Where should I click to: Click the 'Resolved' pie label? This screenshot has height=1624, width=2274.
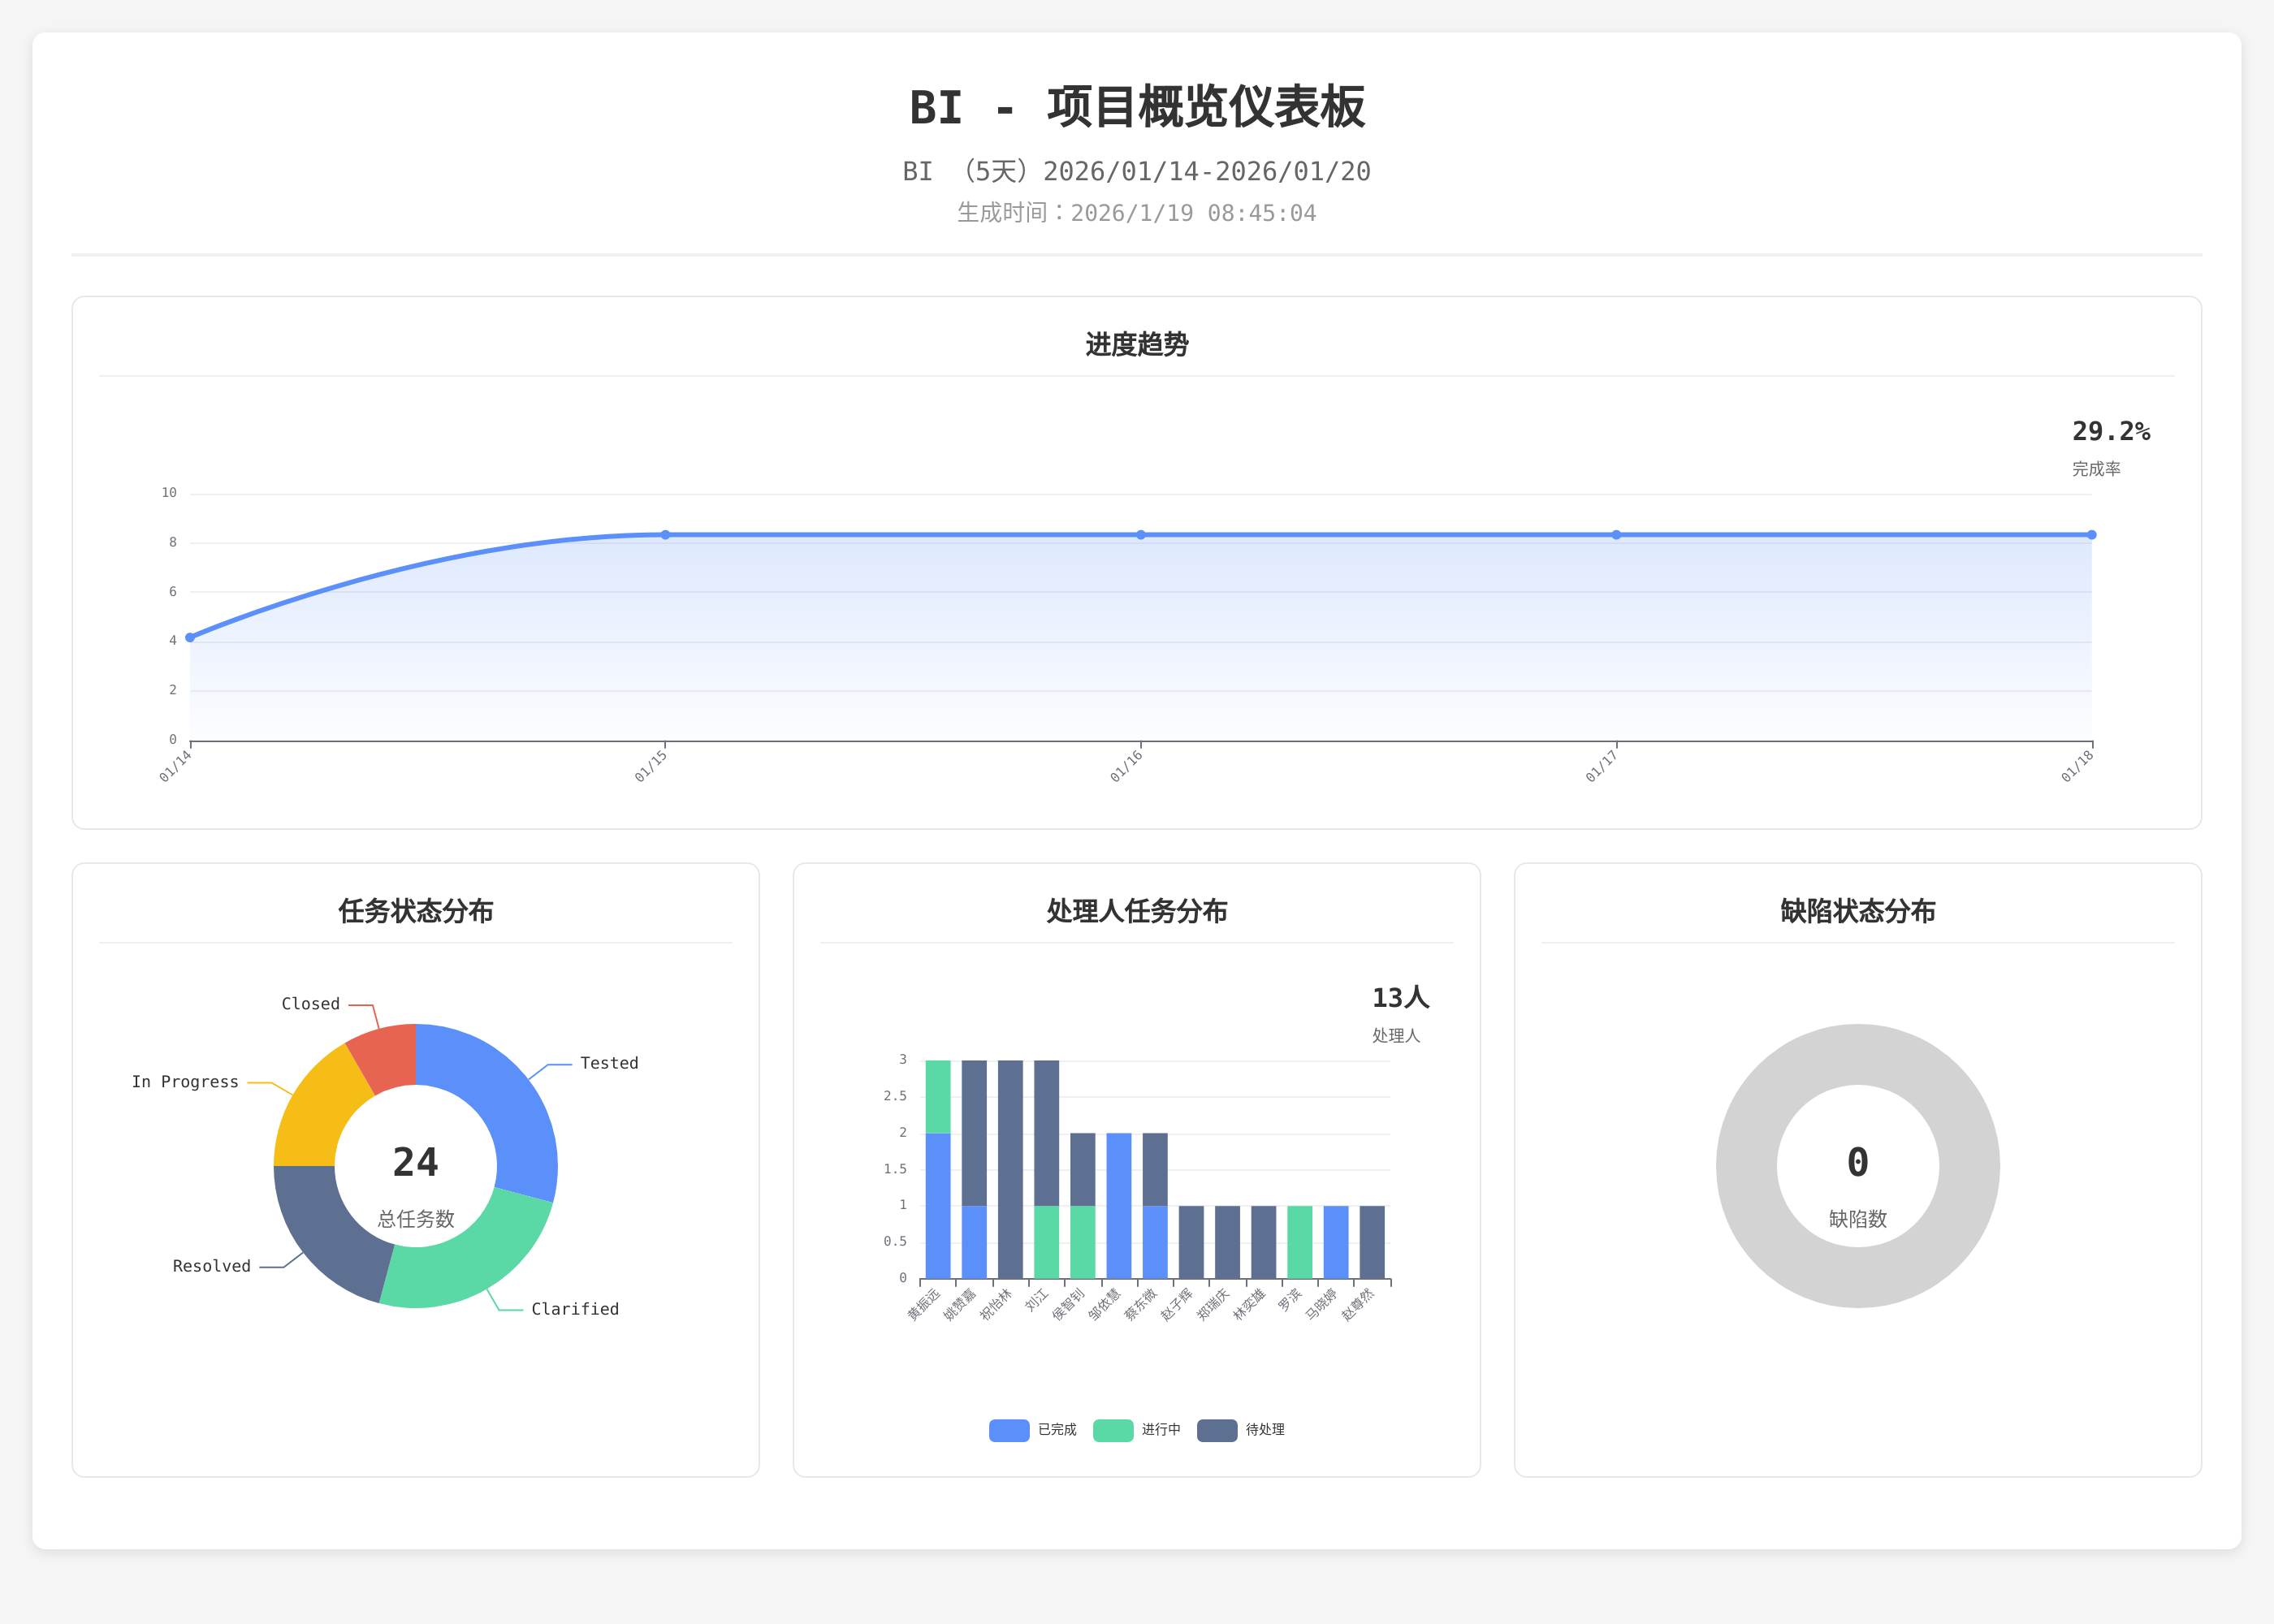(x=212, y=1266)
